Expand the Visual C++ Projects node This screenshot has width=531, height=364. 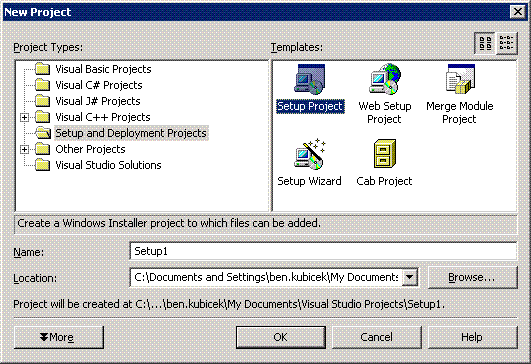[24, 117]
